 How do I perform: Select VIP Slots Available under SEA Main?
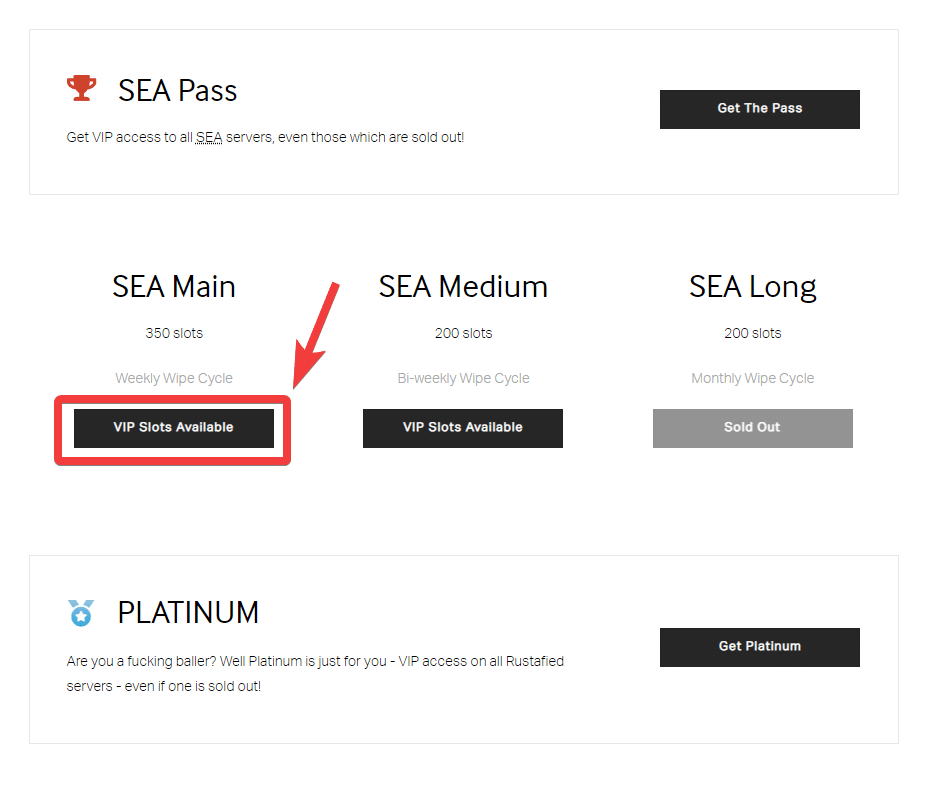pyautogui.click(x=173, y=428)
